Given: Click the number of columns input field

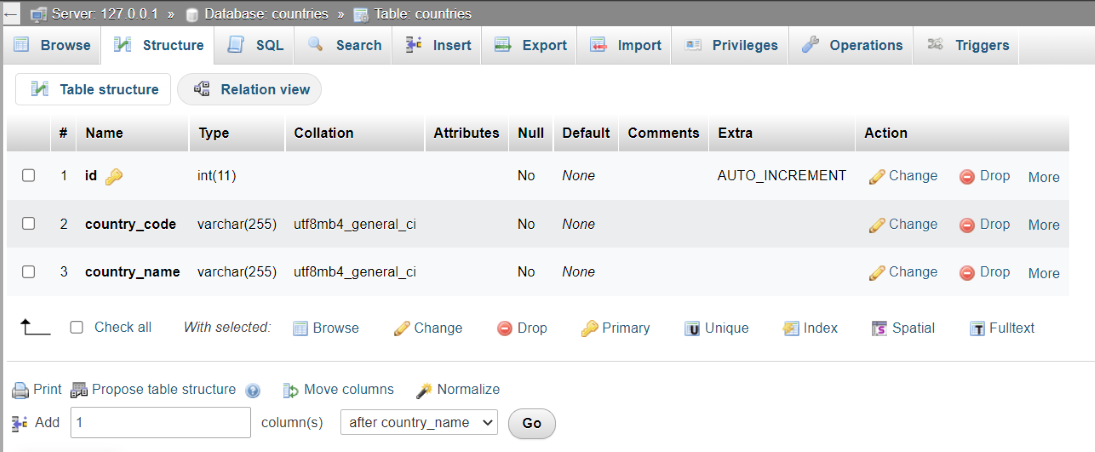Looking at the screenshot, I should pos(160,422).
